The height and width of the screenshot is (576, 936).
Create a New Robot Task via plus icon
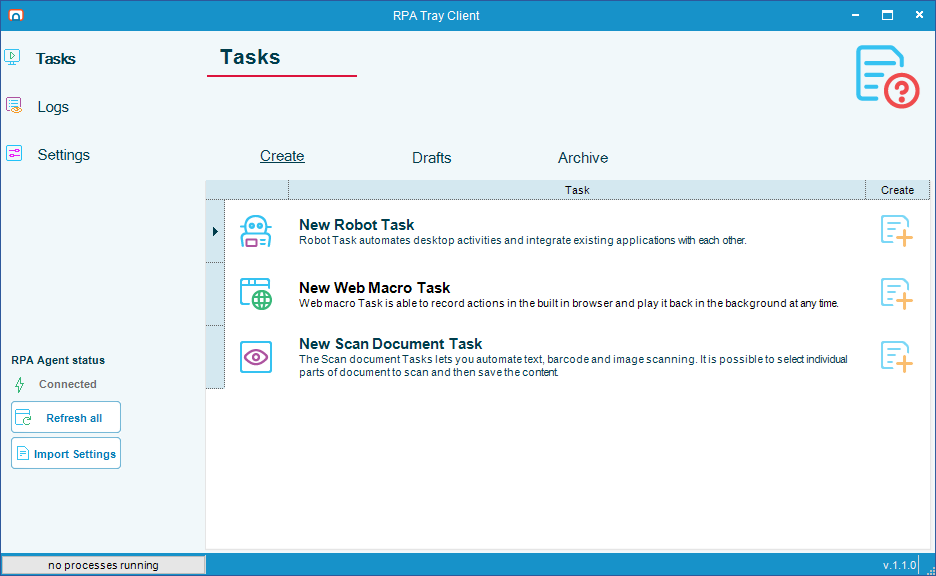(897, 231)
